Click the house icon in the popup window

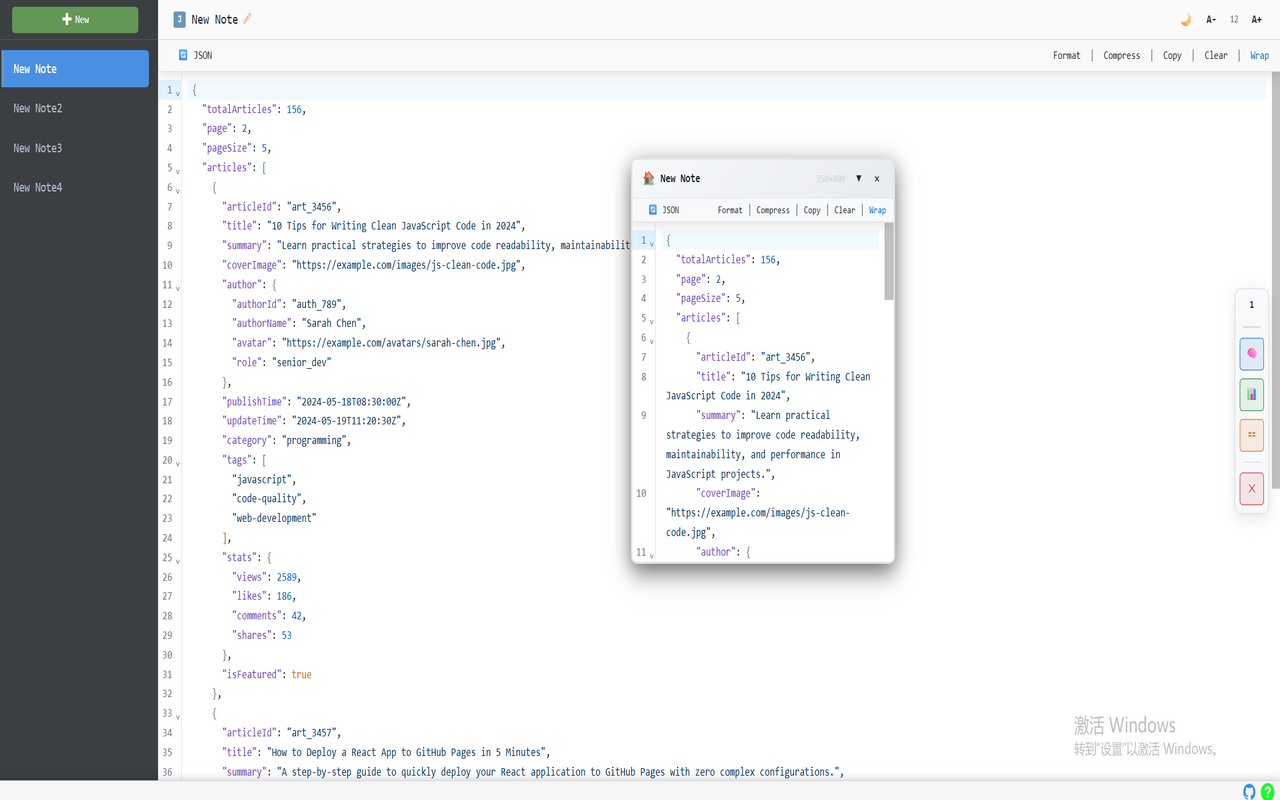coord(648,178)
